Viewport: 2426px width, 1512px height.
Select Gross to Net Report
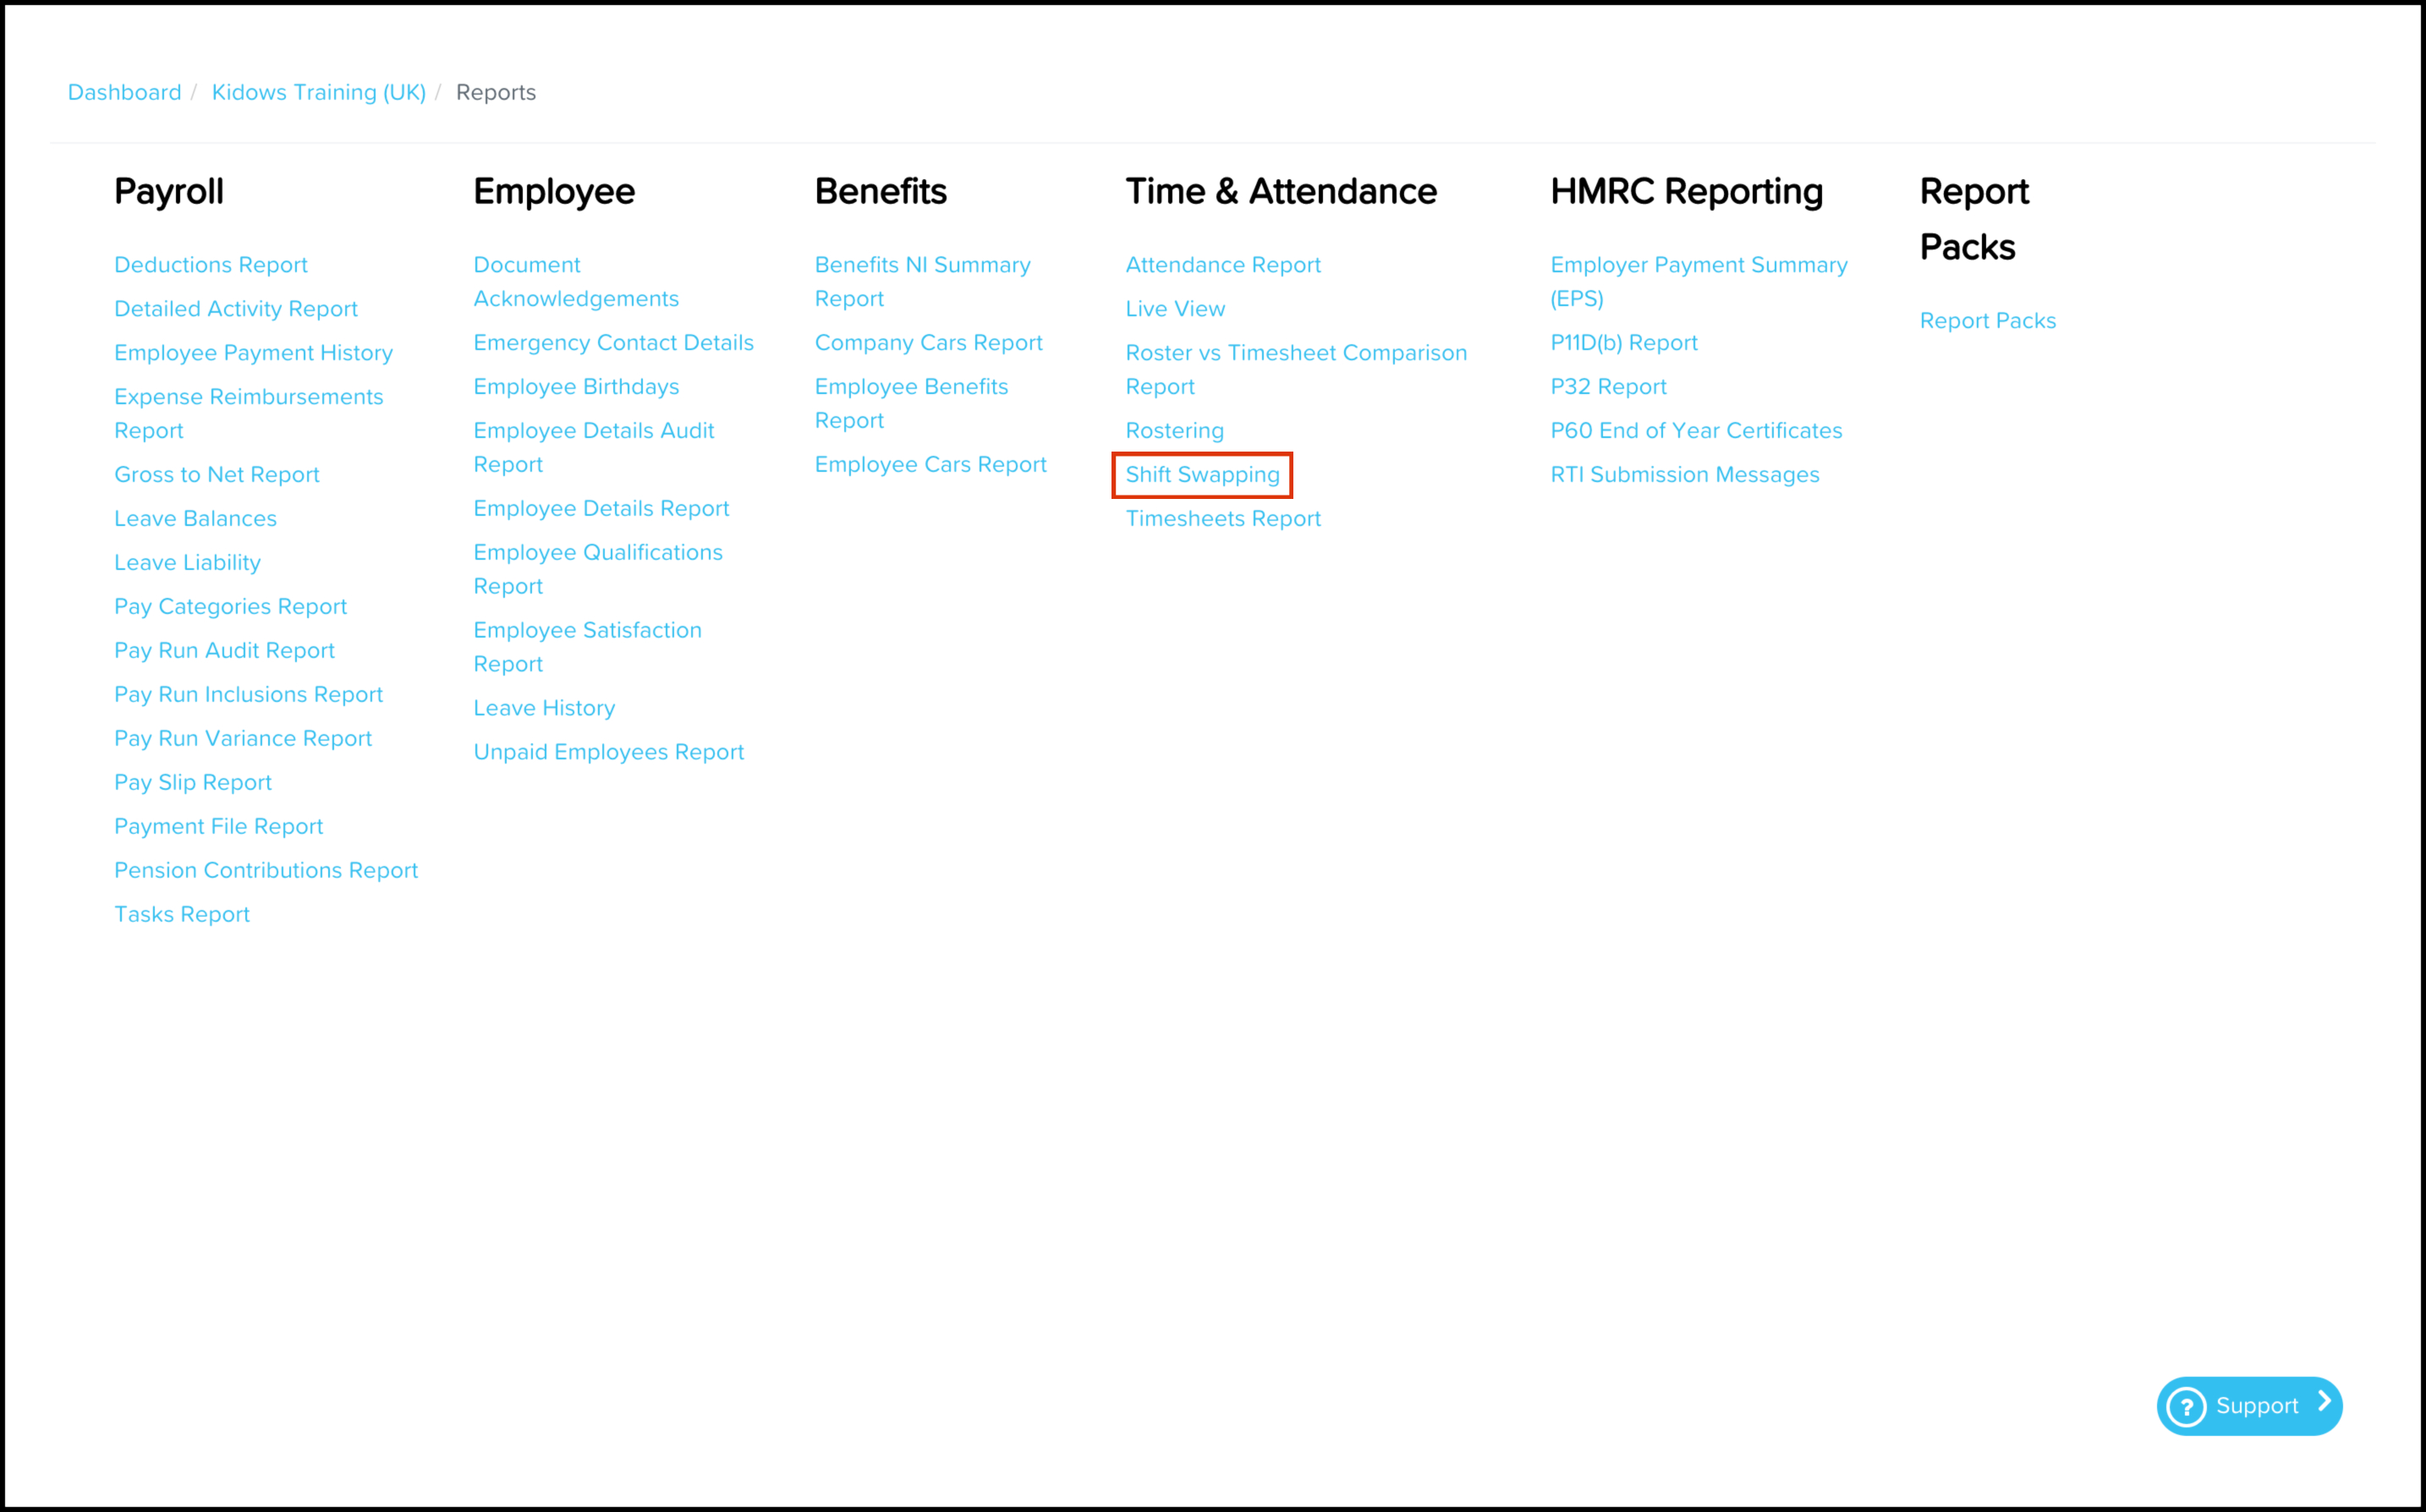tap(217, 475)
